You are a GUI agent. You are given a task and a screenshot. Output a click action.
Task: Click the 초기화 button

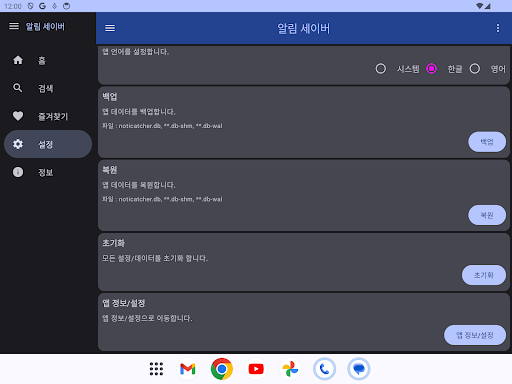tap(484, 275)
